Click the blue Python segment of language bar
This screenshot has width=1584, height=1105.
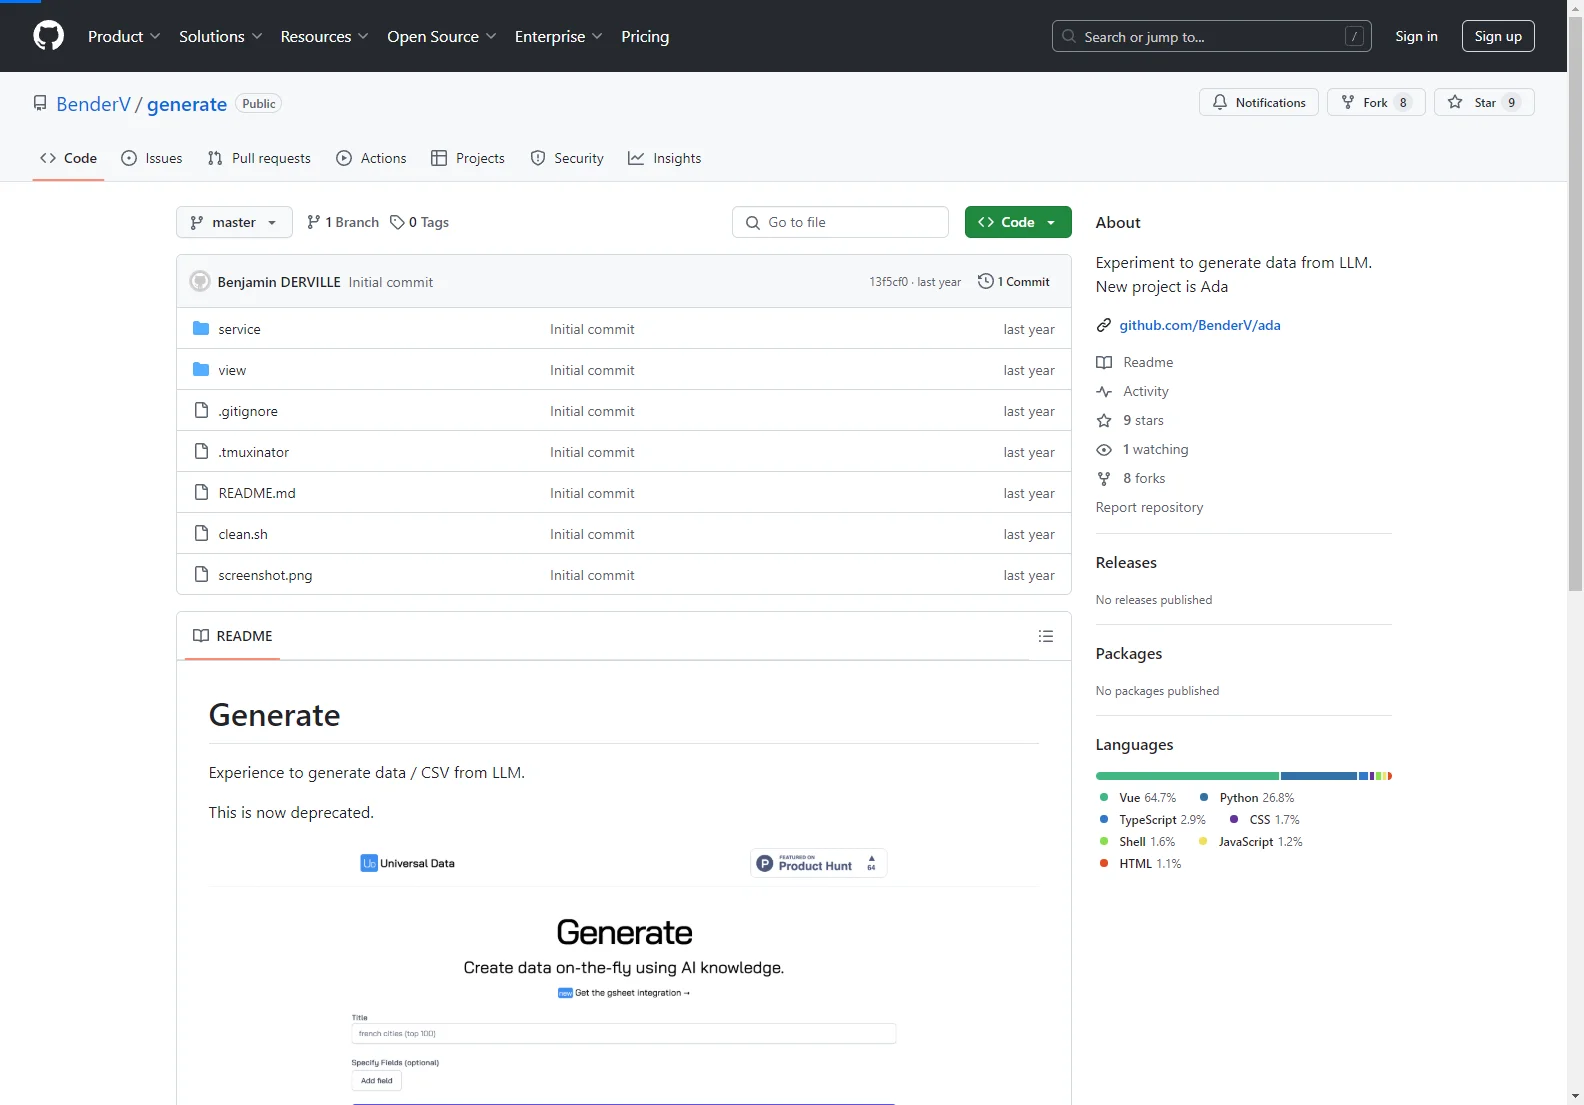pos(1318,776)
